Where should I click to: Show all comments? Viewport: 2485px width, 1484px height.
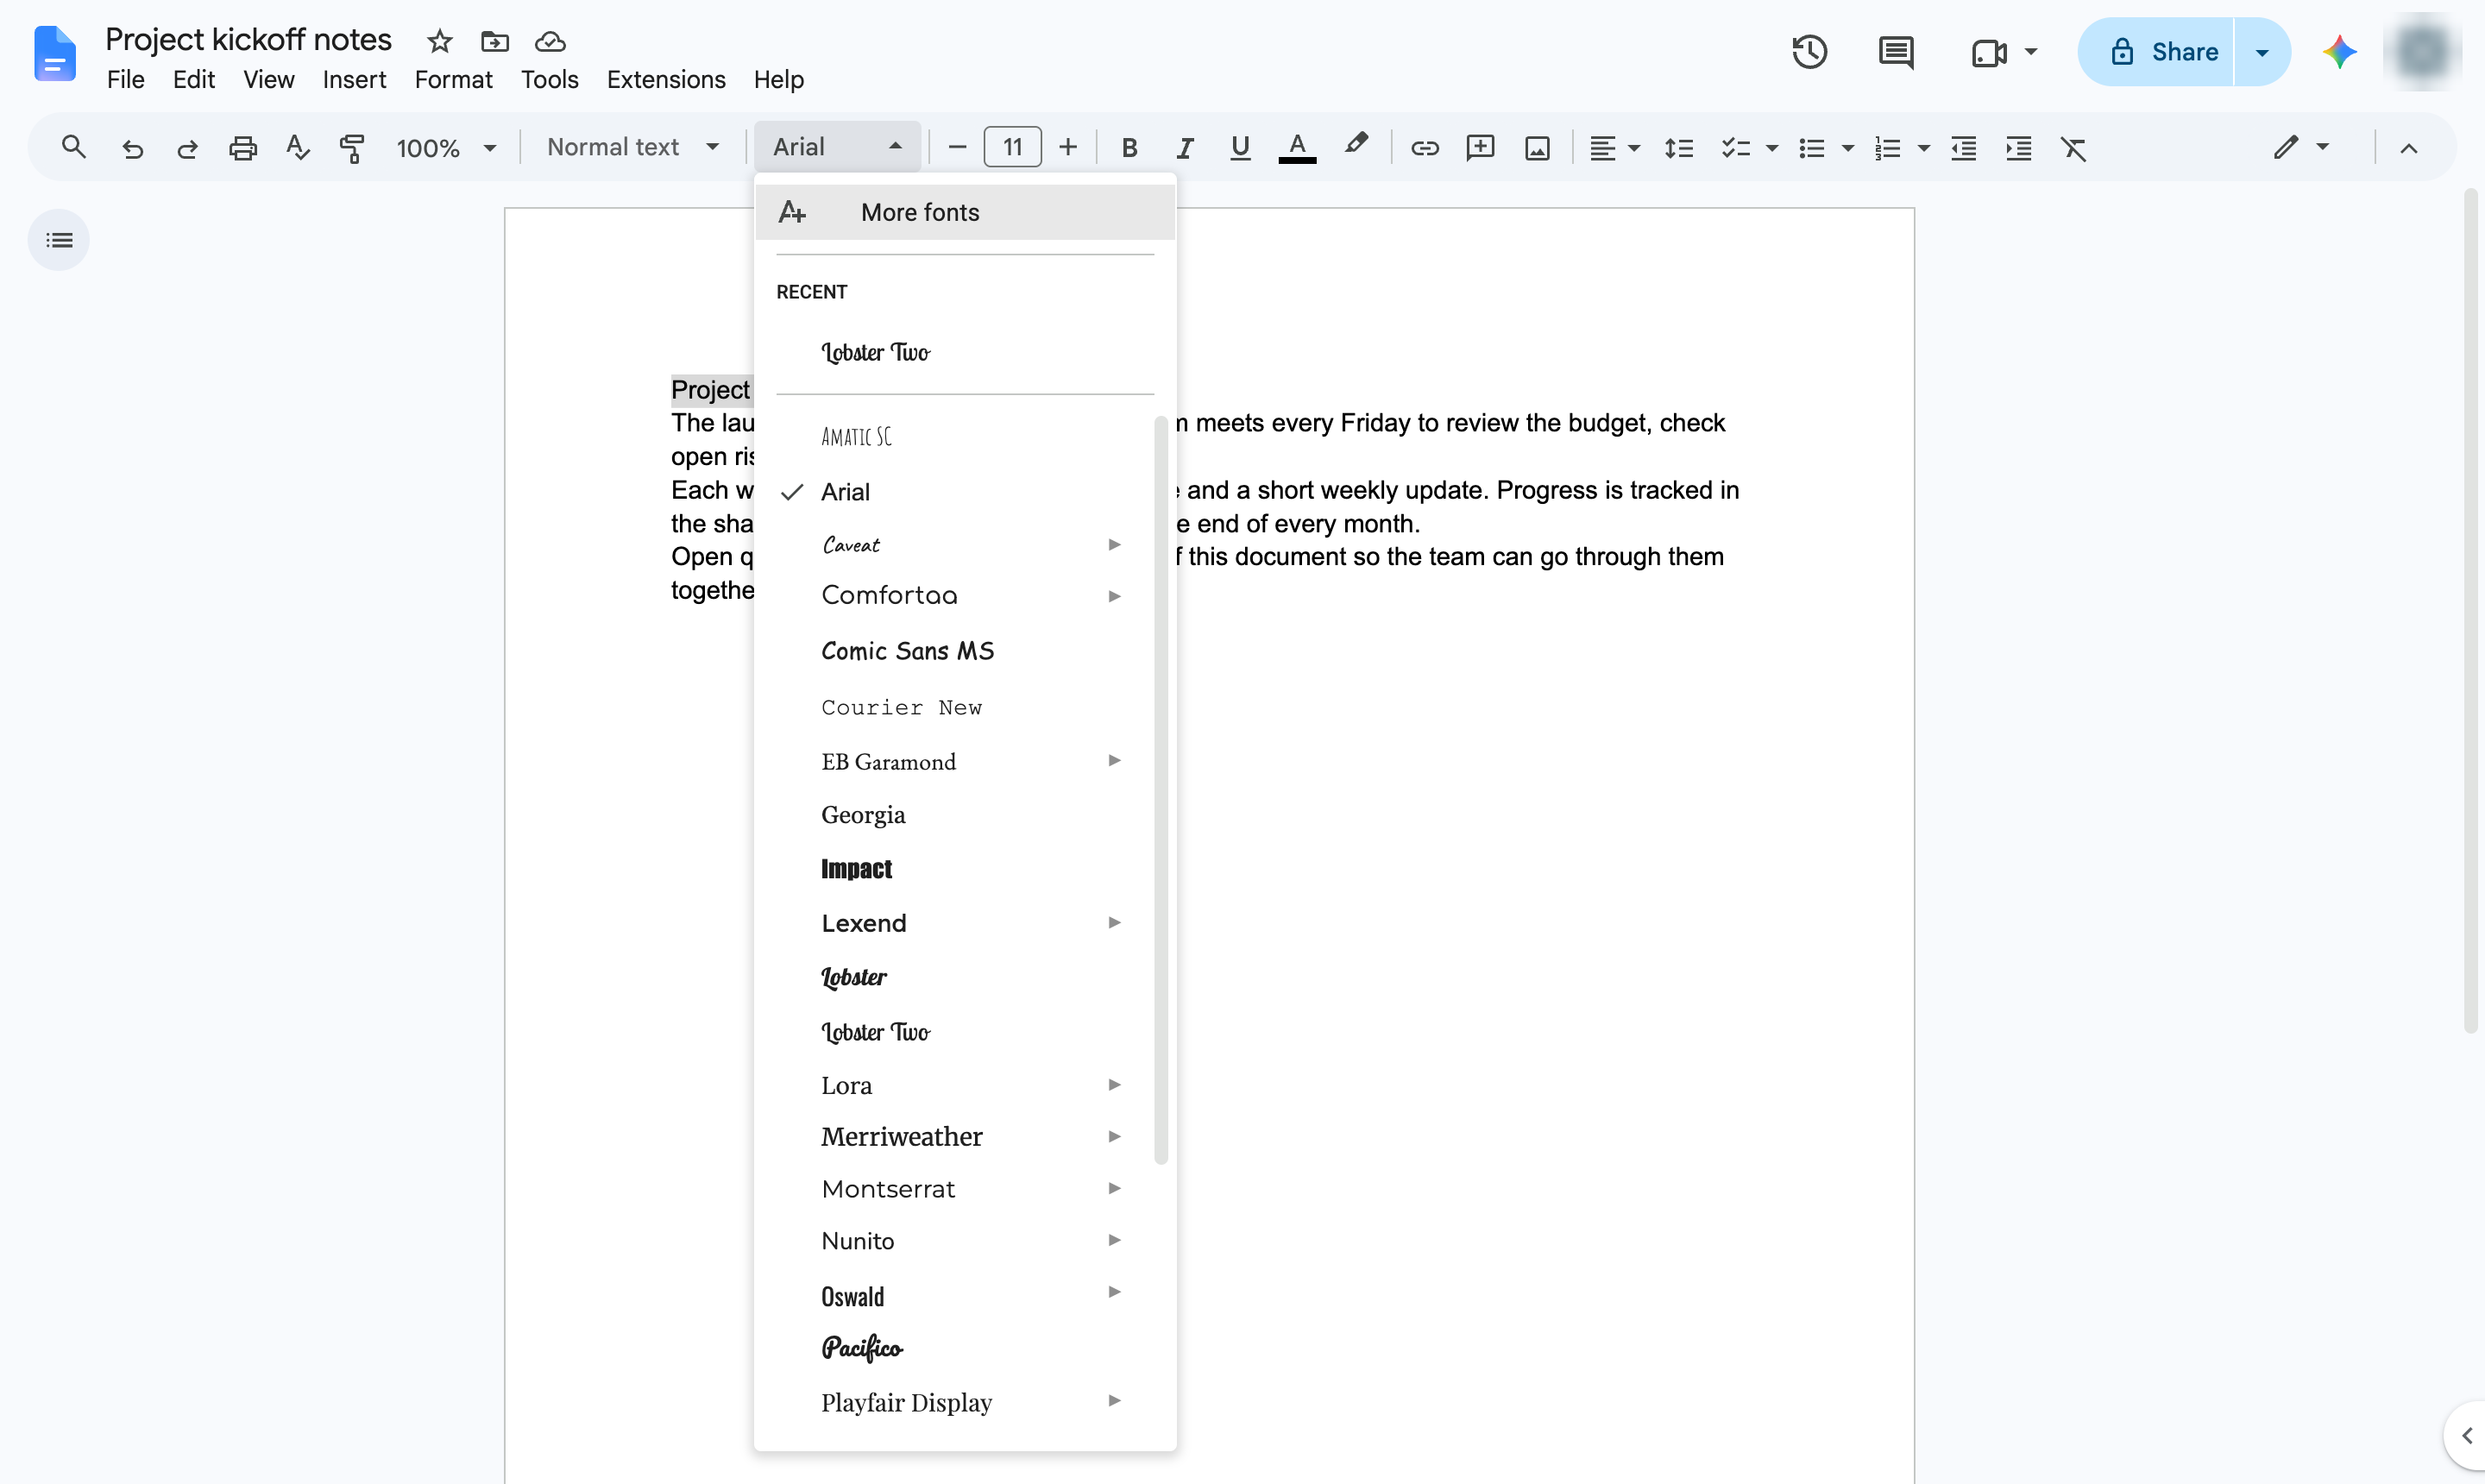tap(1896, 52)
